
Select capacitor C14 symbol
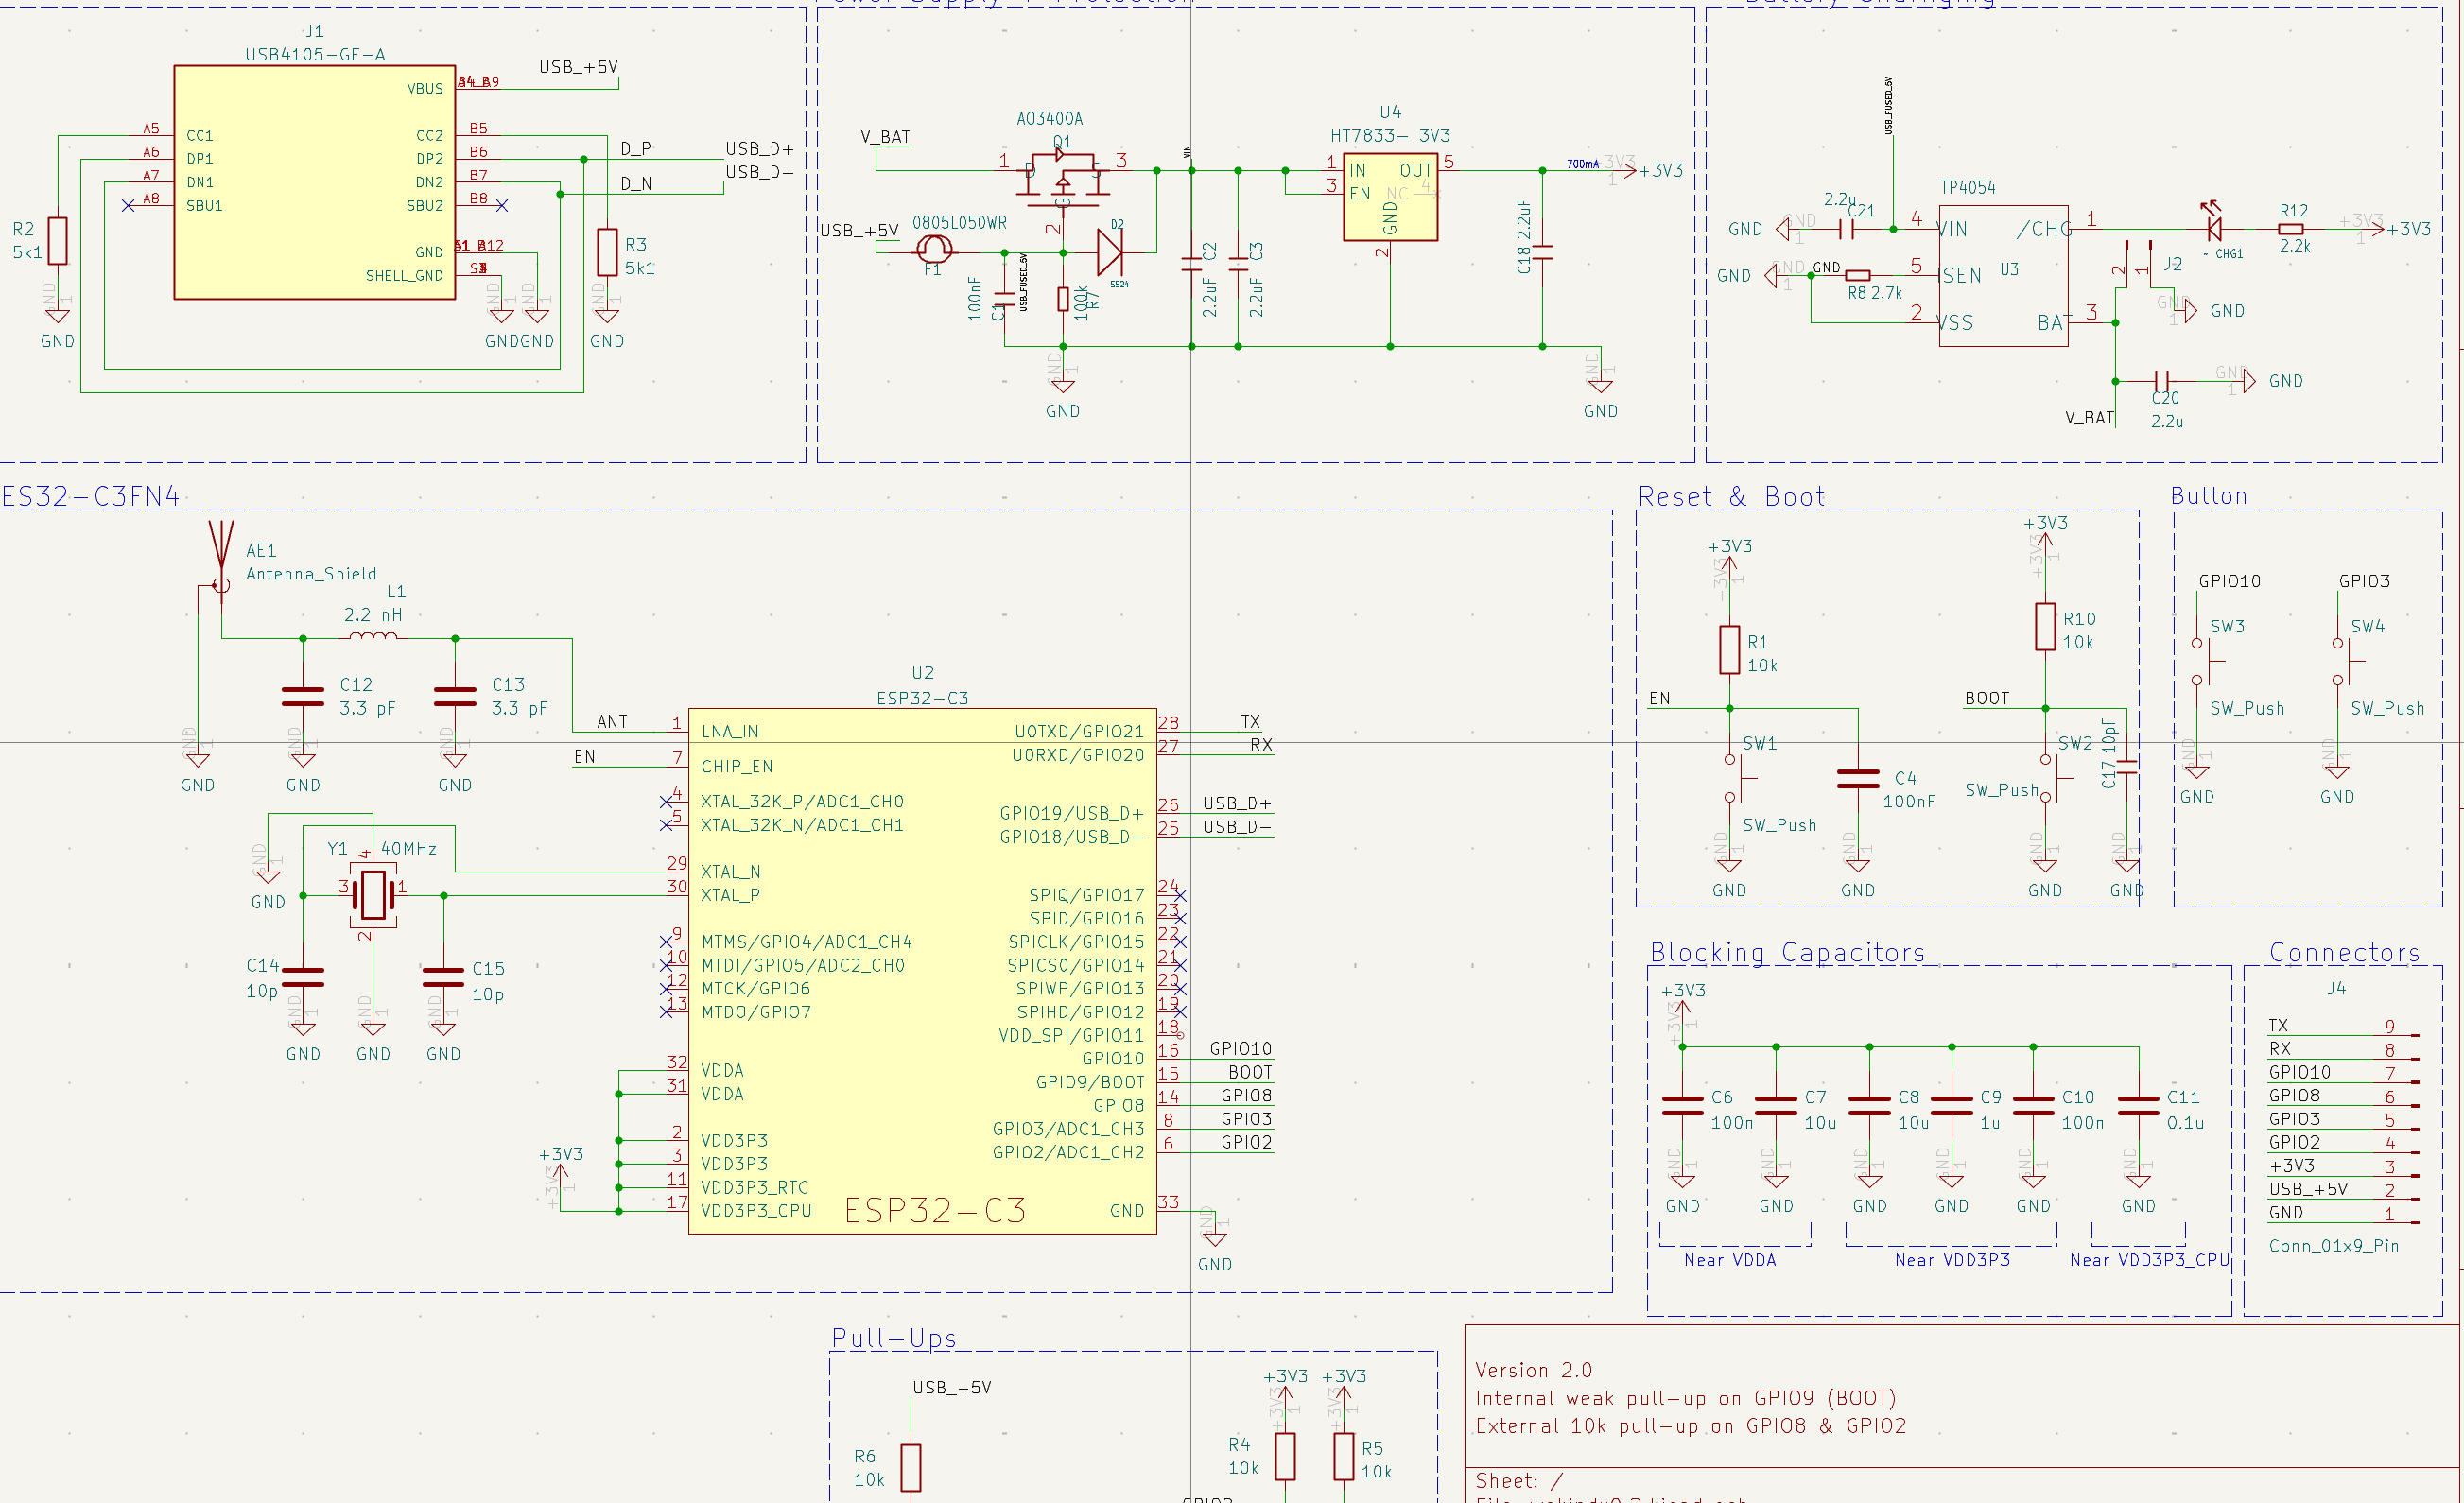tap(303, 977)
